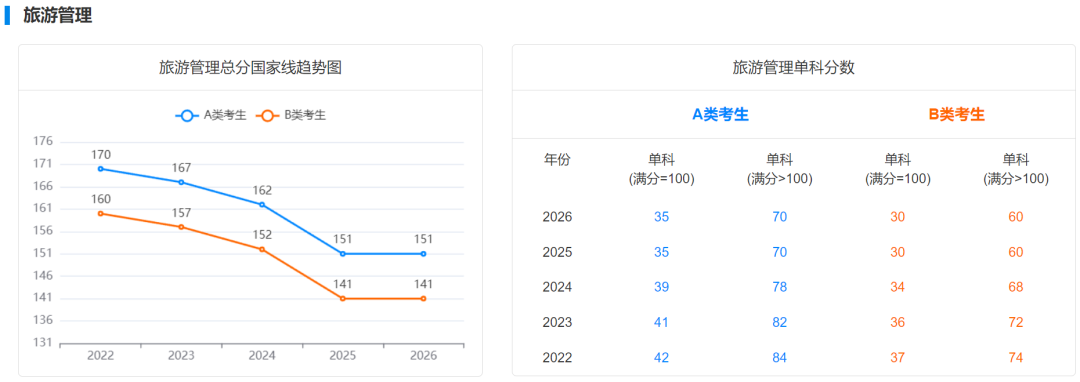Image resolution: width=1080 pixels, height=382 pixels.
Task: Click the blue A类 data point at 2024
Action: (262, 204)
